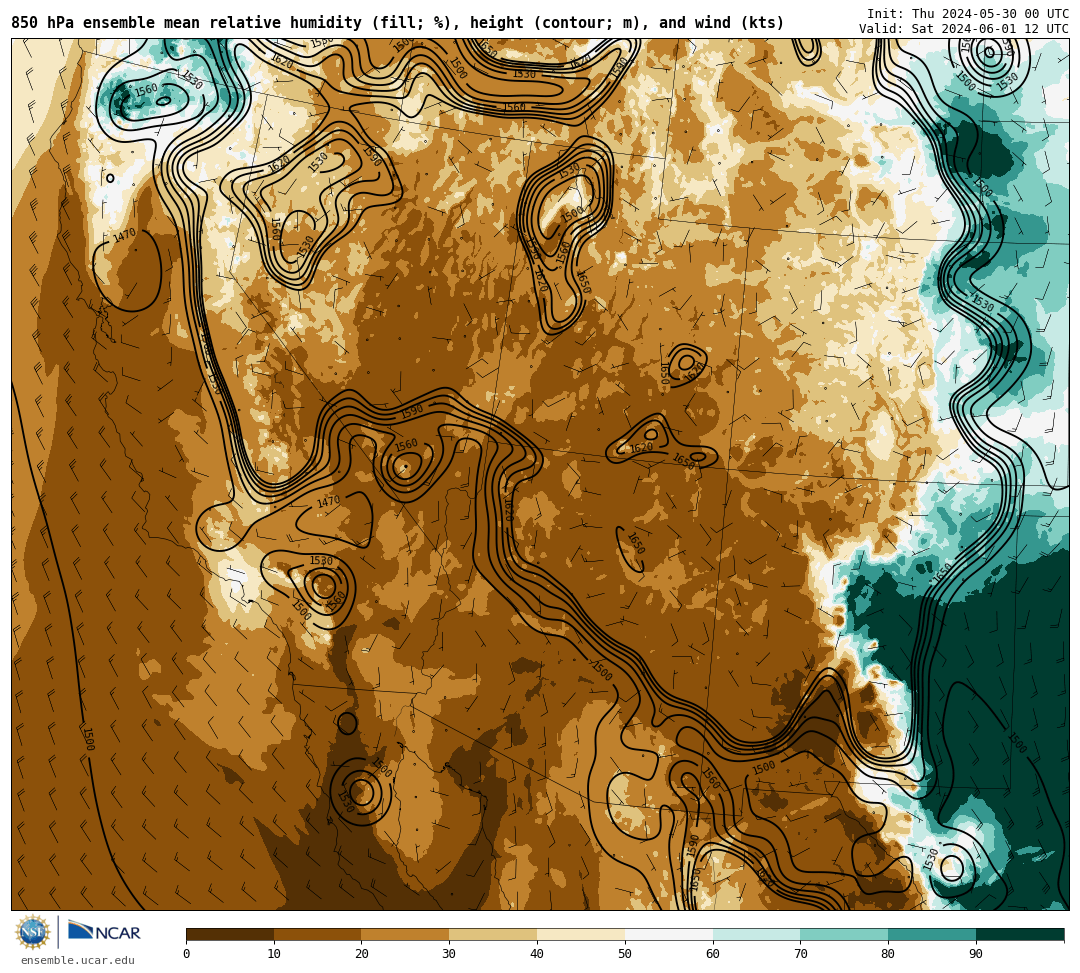Click the NCAR logo
Screen dimensions: 1080x973
(104, 932)
